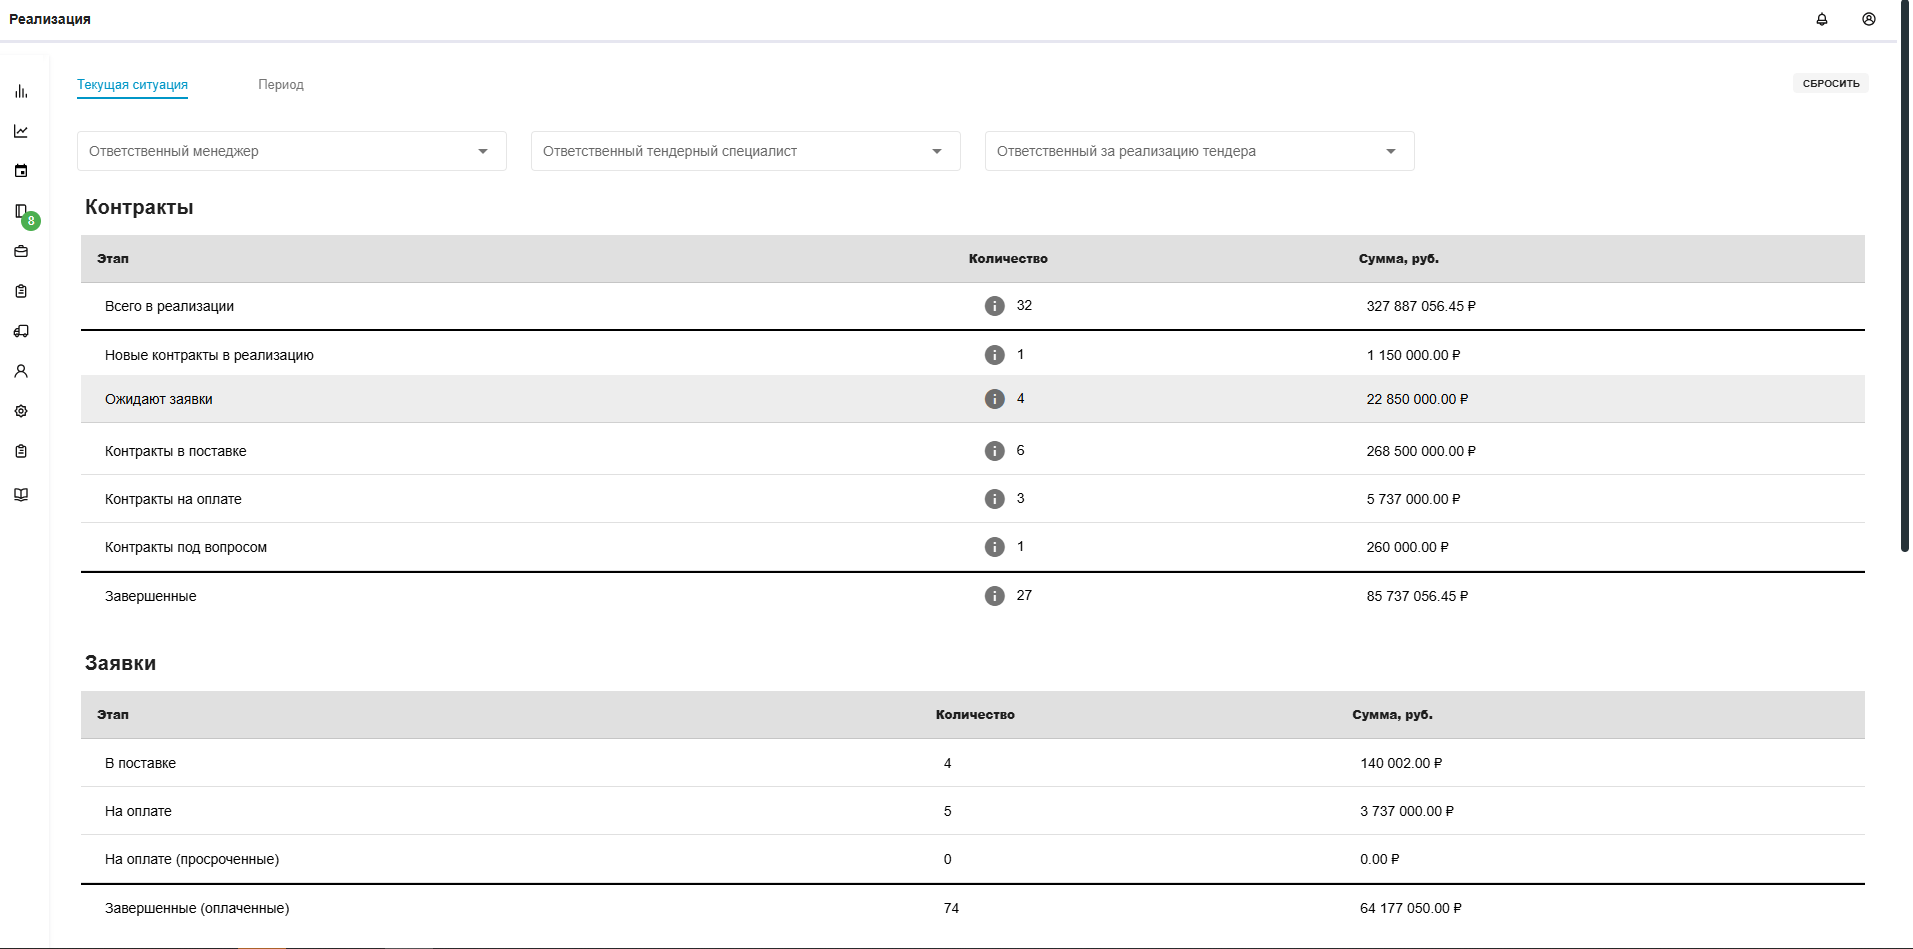Show info for Контракты под вопросом
Screen dimensions: 1913x949
click(994, 547)
